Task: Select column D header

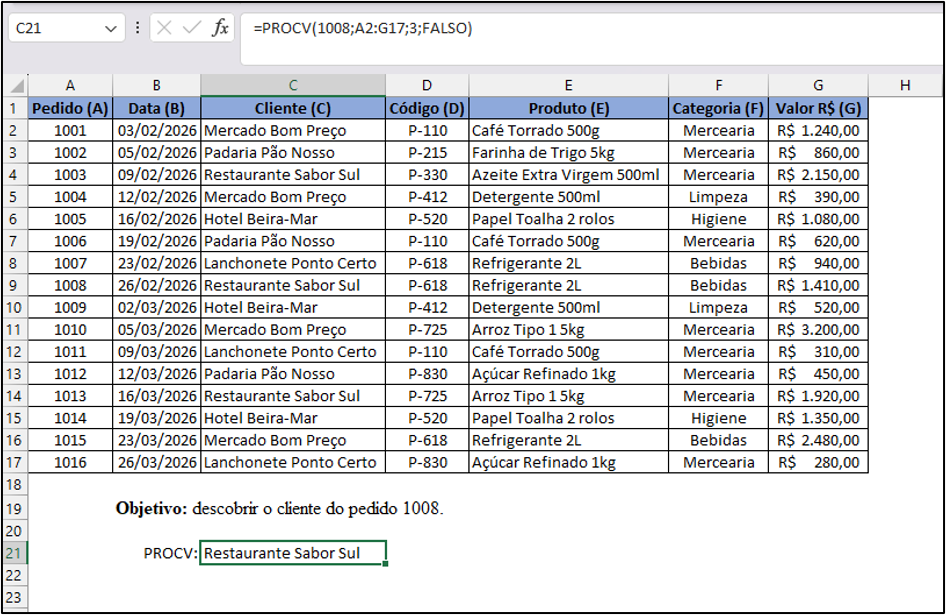Action: [427, 85]
